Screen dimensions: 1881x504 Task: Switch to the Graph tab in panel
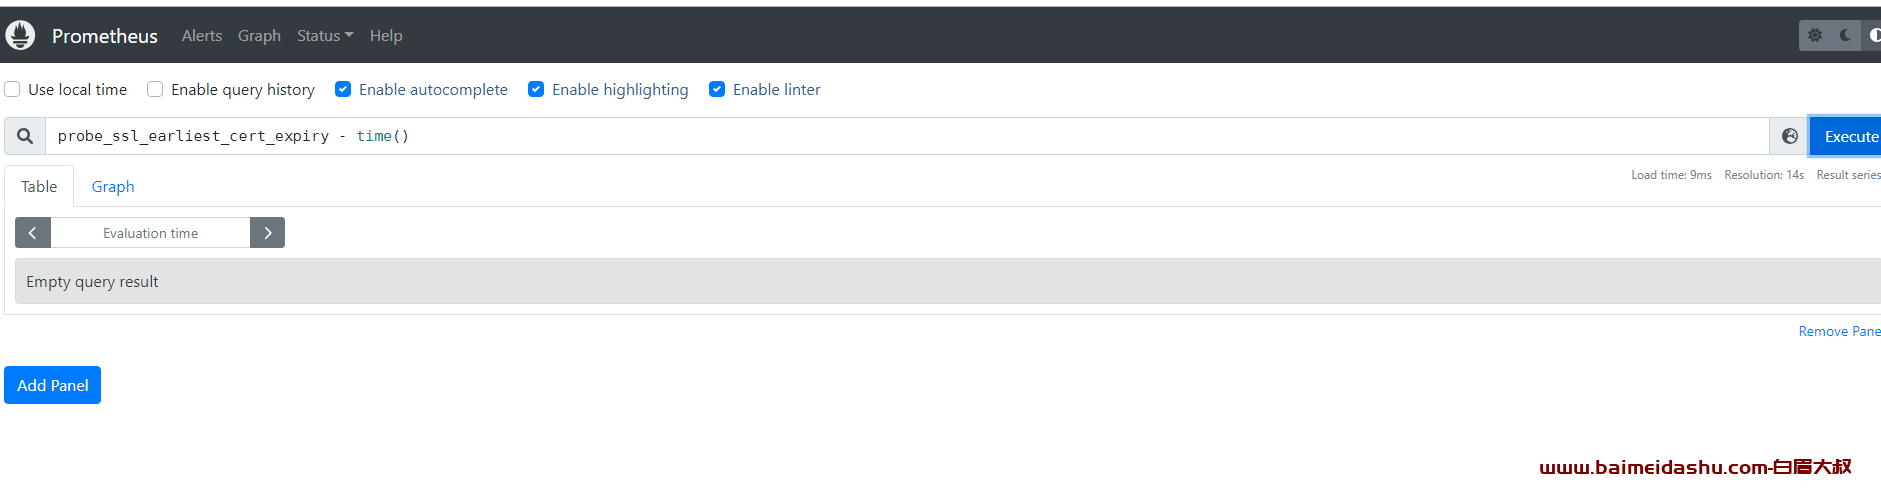pyautogui.click(x=113, y=187)
